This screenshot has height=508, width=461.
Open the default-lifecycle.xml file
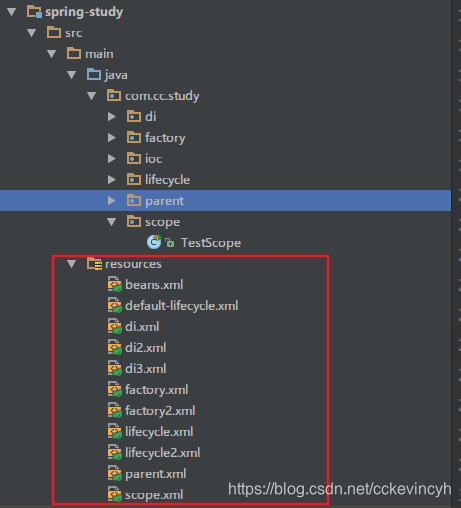182,306
